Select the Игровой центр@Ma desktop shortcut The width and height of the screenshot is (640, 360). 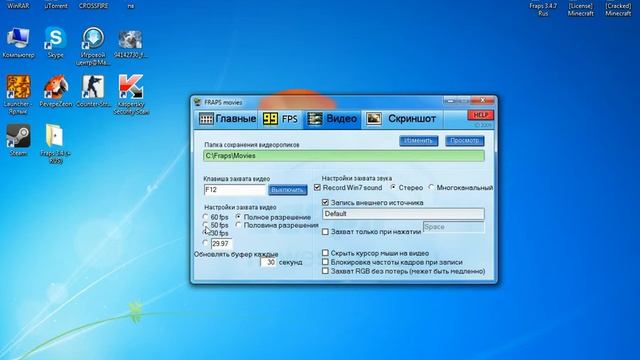(x=93, y=46)
